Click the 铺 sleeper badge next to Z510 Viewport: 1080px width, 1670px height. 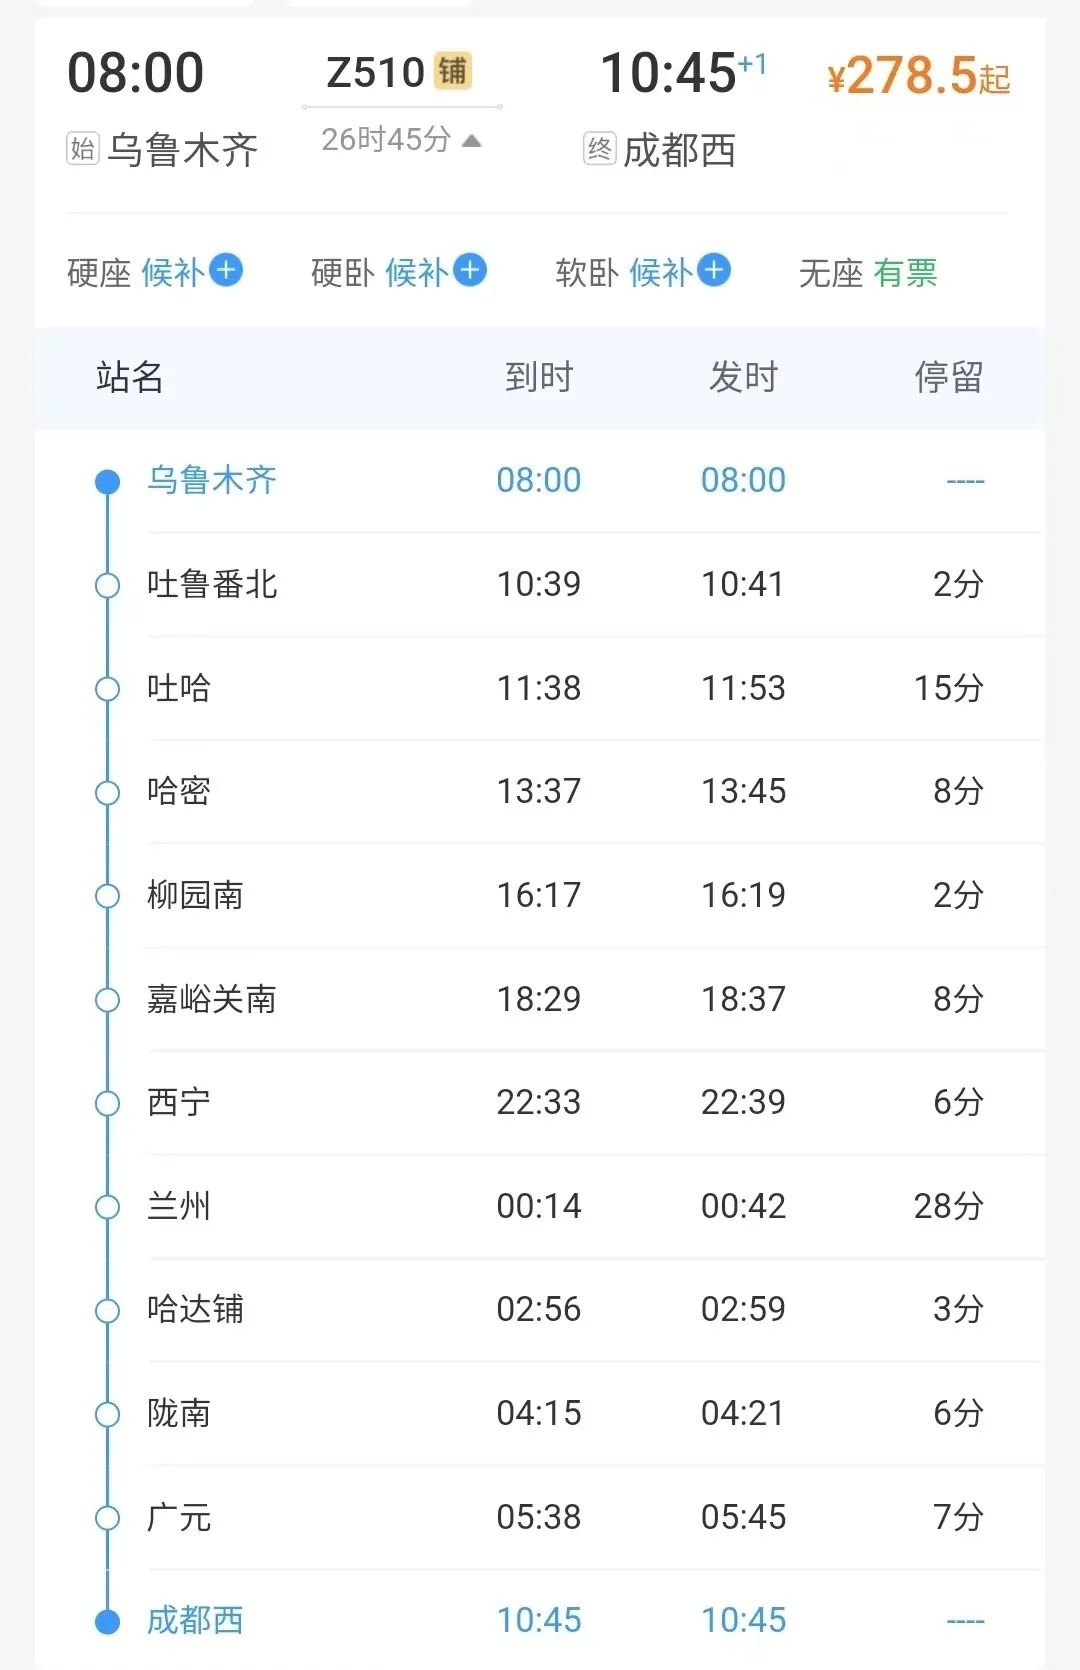pos(452,71)
